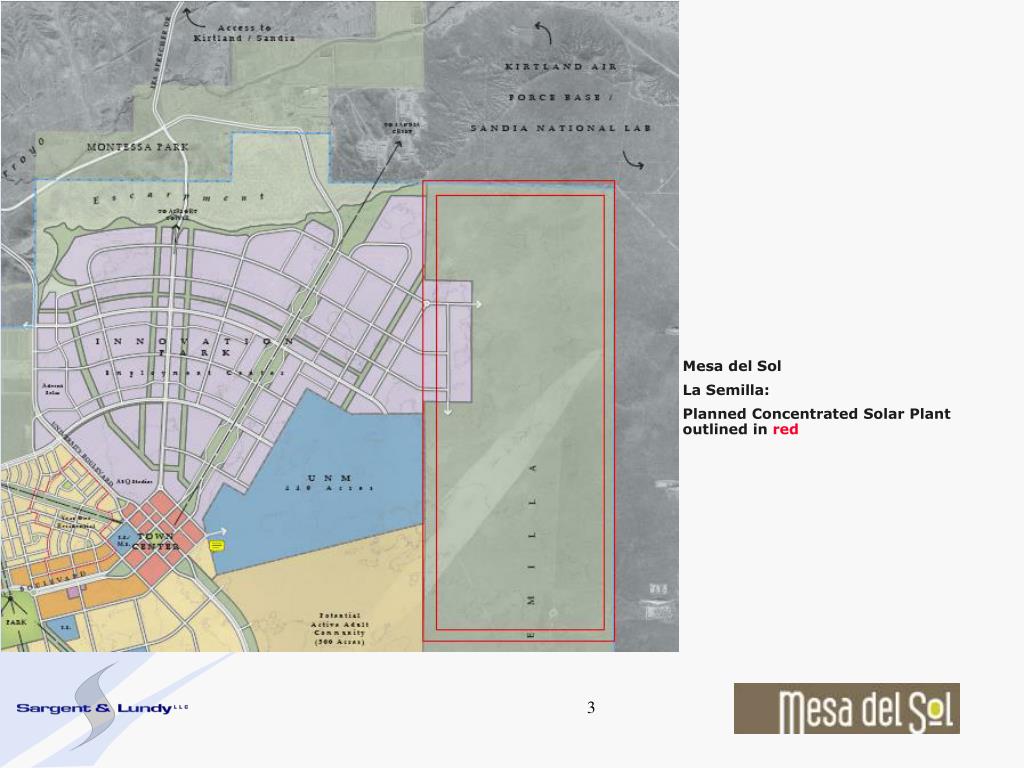Click the 'Potential Active Adult Community' label

340,628
